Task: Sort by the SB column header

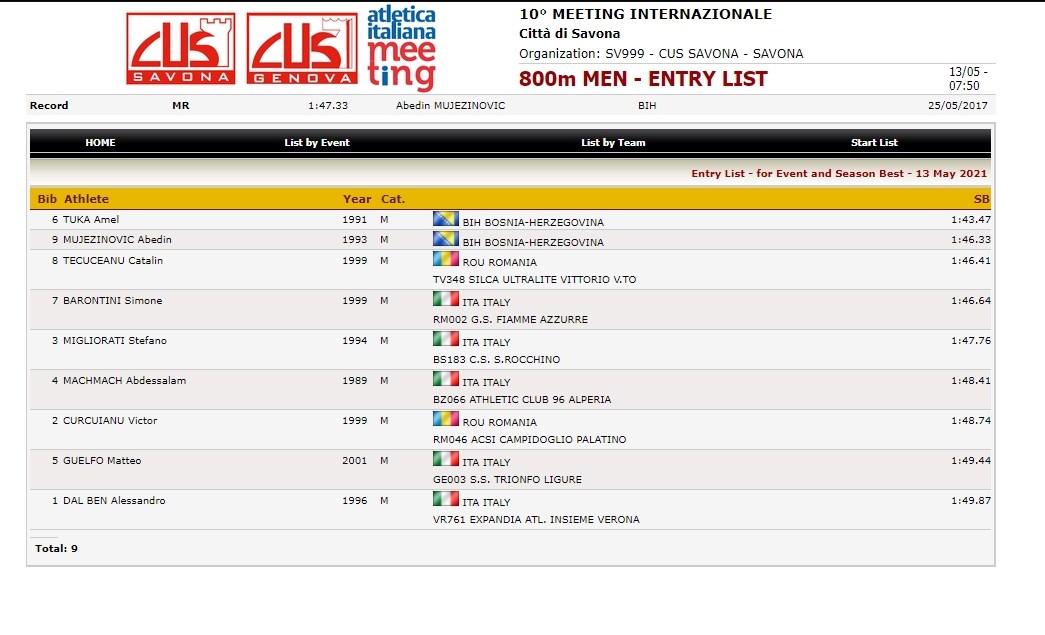Action: 981,199
